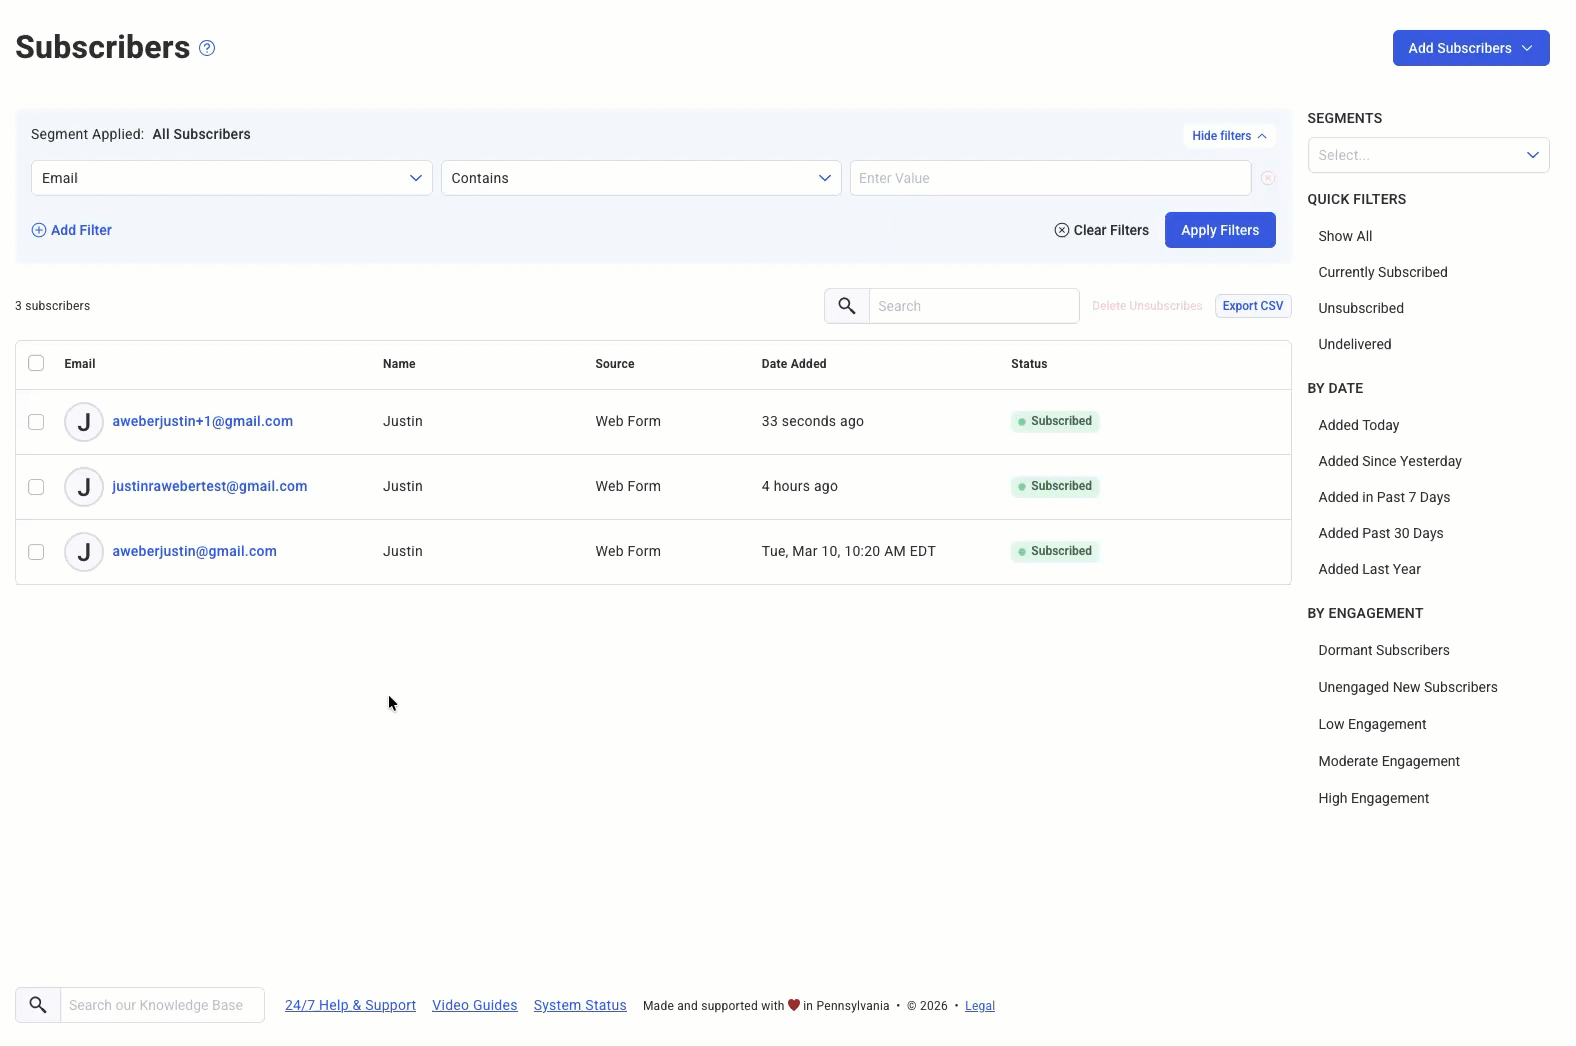
Task: Click the Knowledge Base search magnifier icon
Action: click(38, 1005)
